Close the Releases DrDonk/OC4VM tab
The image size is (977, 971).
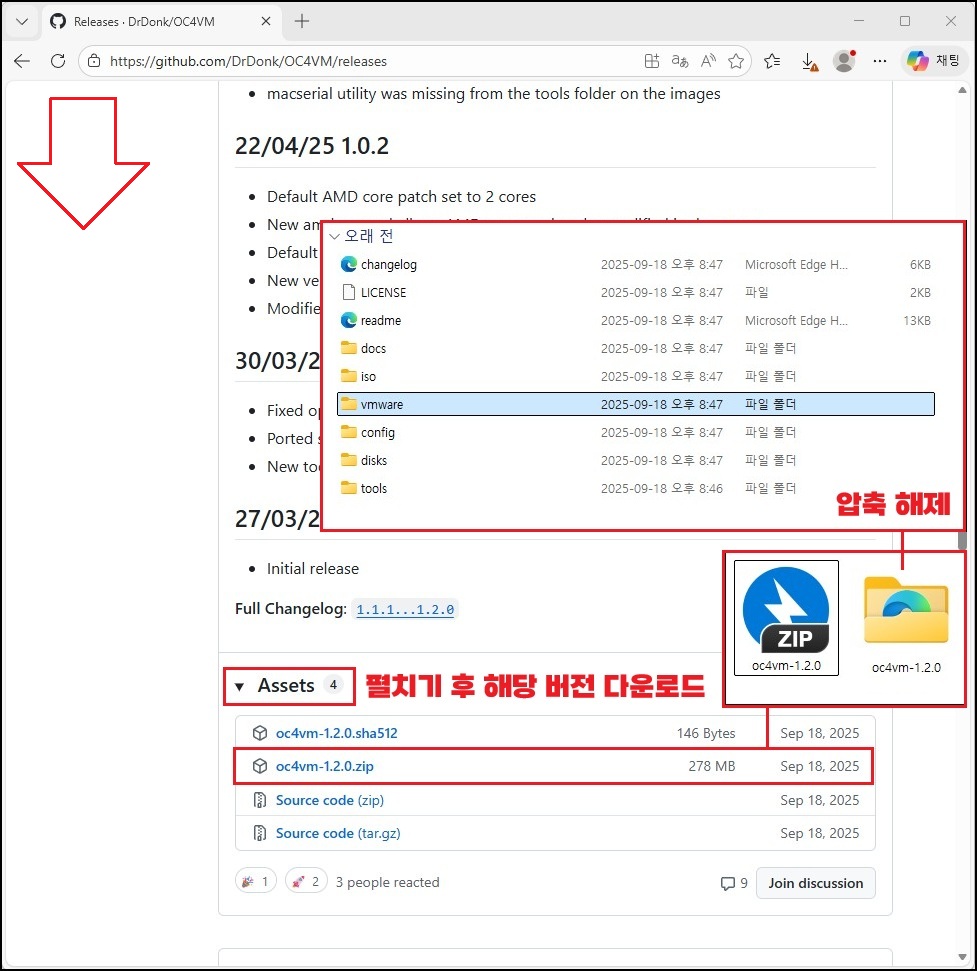(266, 22)
